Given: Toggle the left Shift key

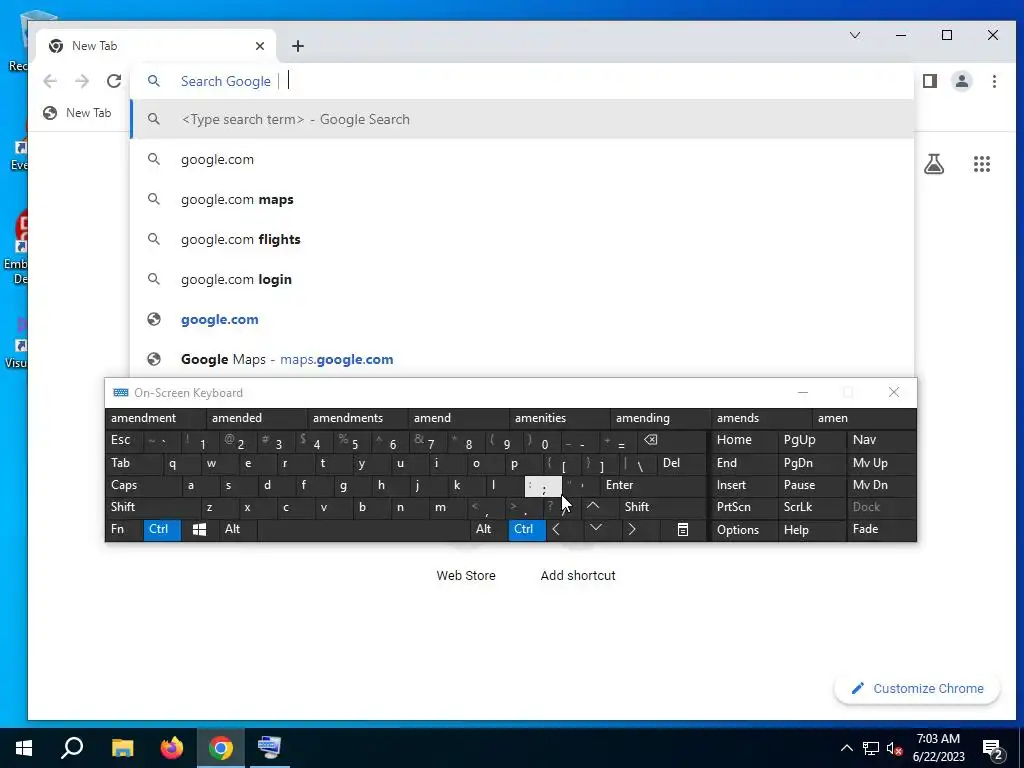Looking at the screenshot, I should [152, 507].
